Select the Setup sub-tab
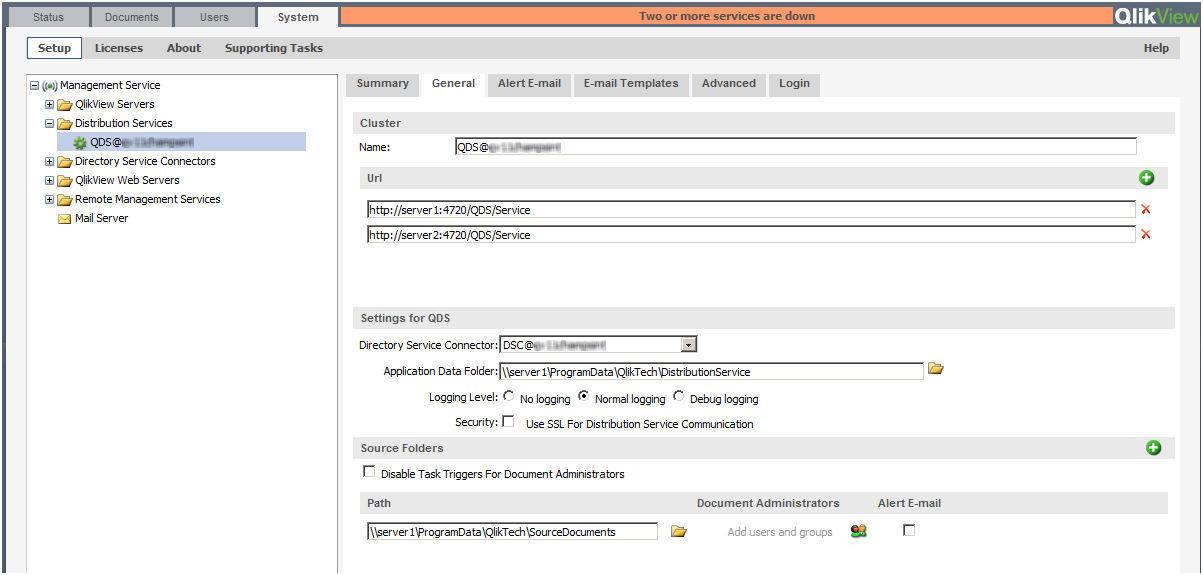Screen dimensions: 1203x575 click(54, 48)
